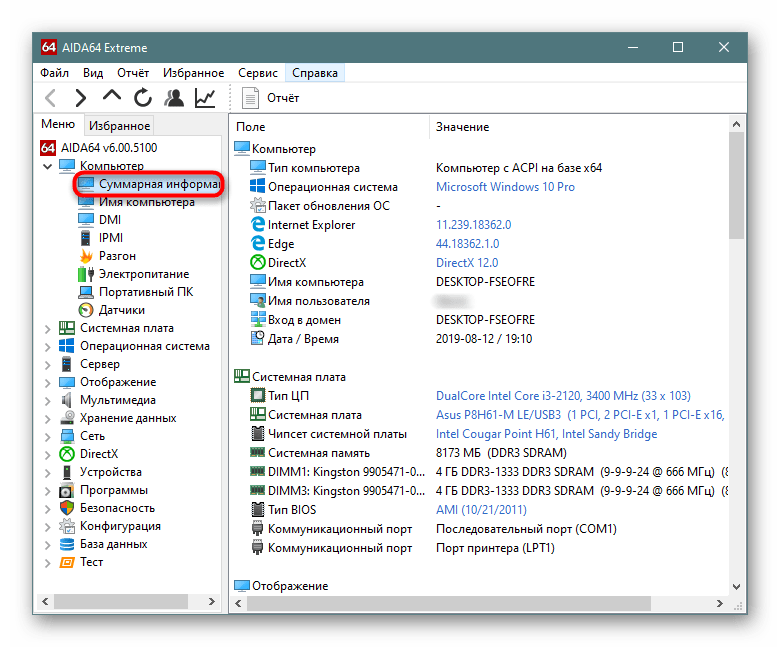780x647 pixels.
Task: Expand the Операционная система tree node
Action: click(47, 346)
